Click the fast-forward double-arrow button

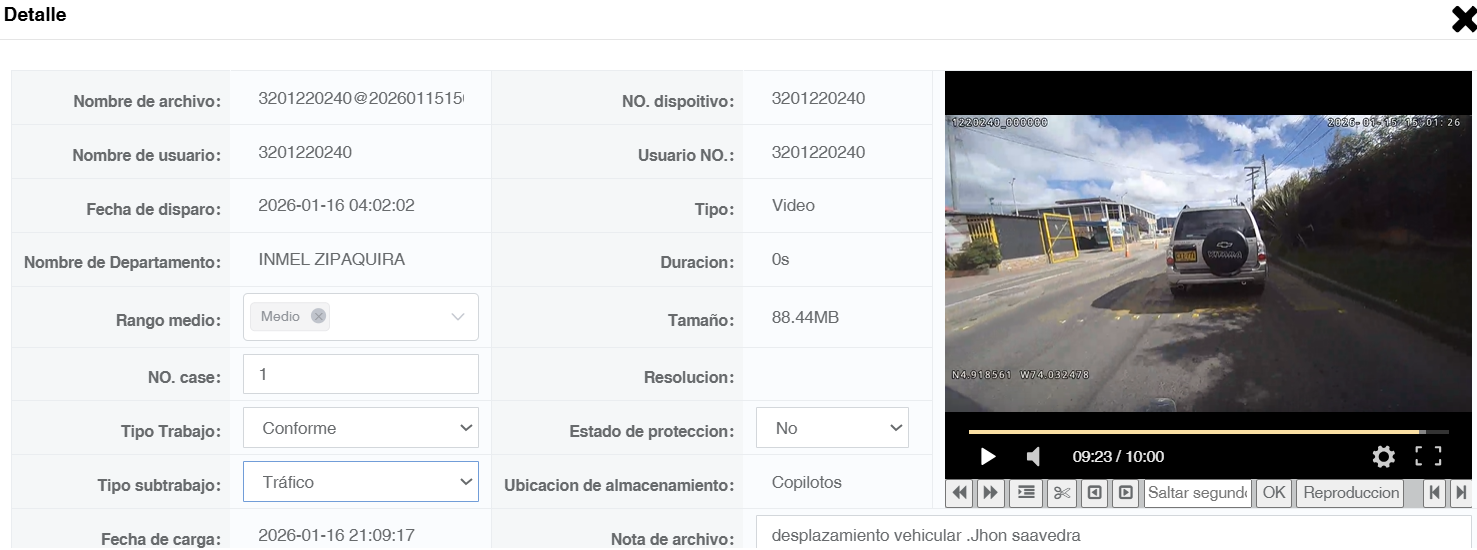(x=991, y=492)
